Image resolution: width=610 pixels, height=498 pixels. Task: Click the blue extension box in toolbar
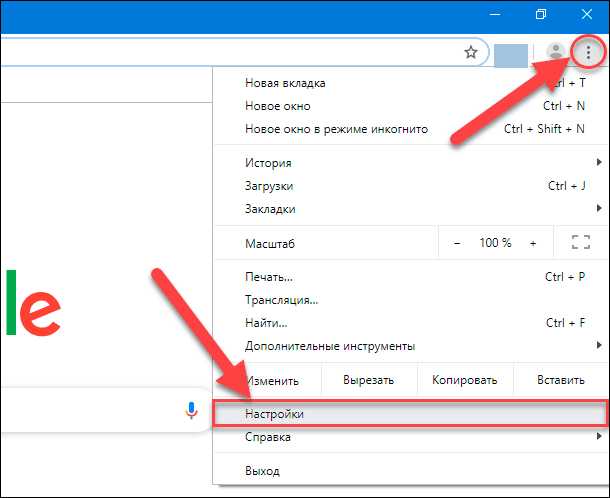coord(511,55)
